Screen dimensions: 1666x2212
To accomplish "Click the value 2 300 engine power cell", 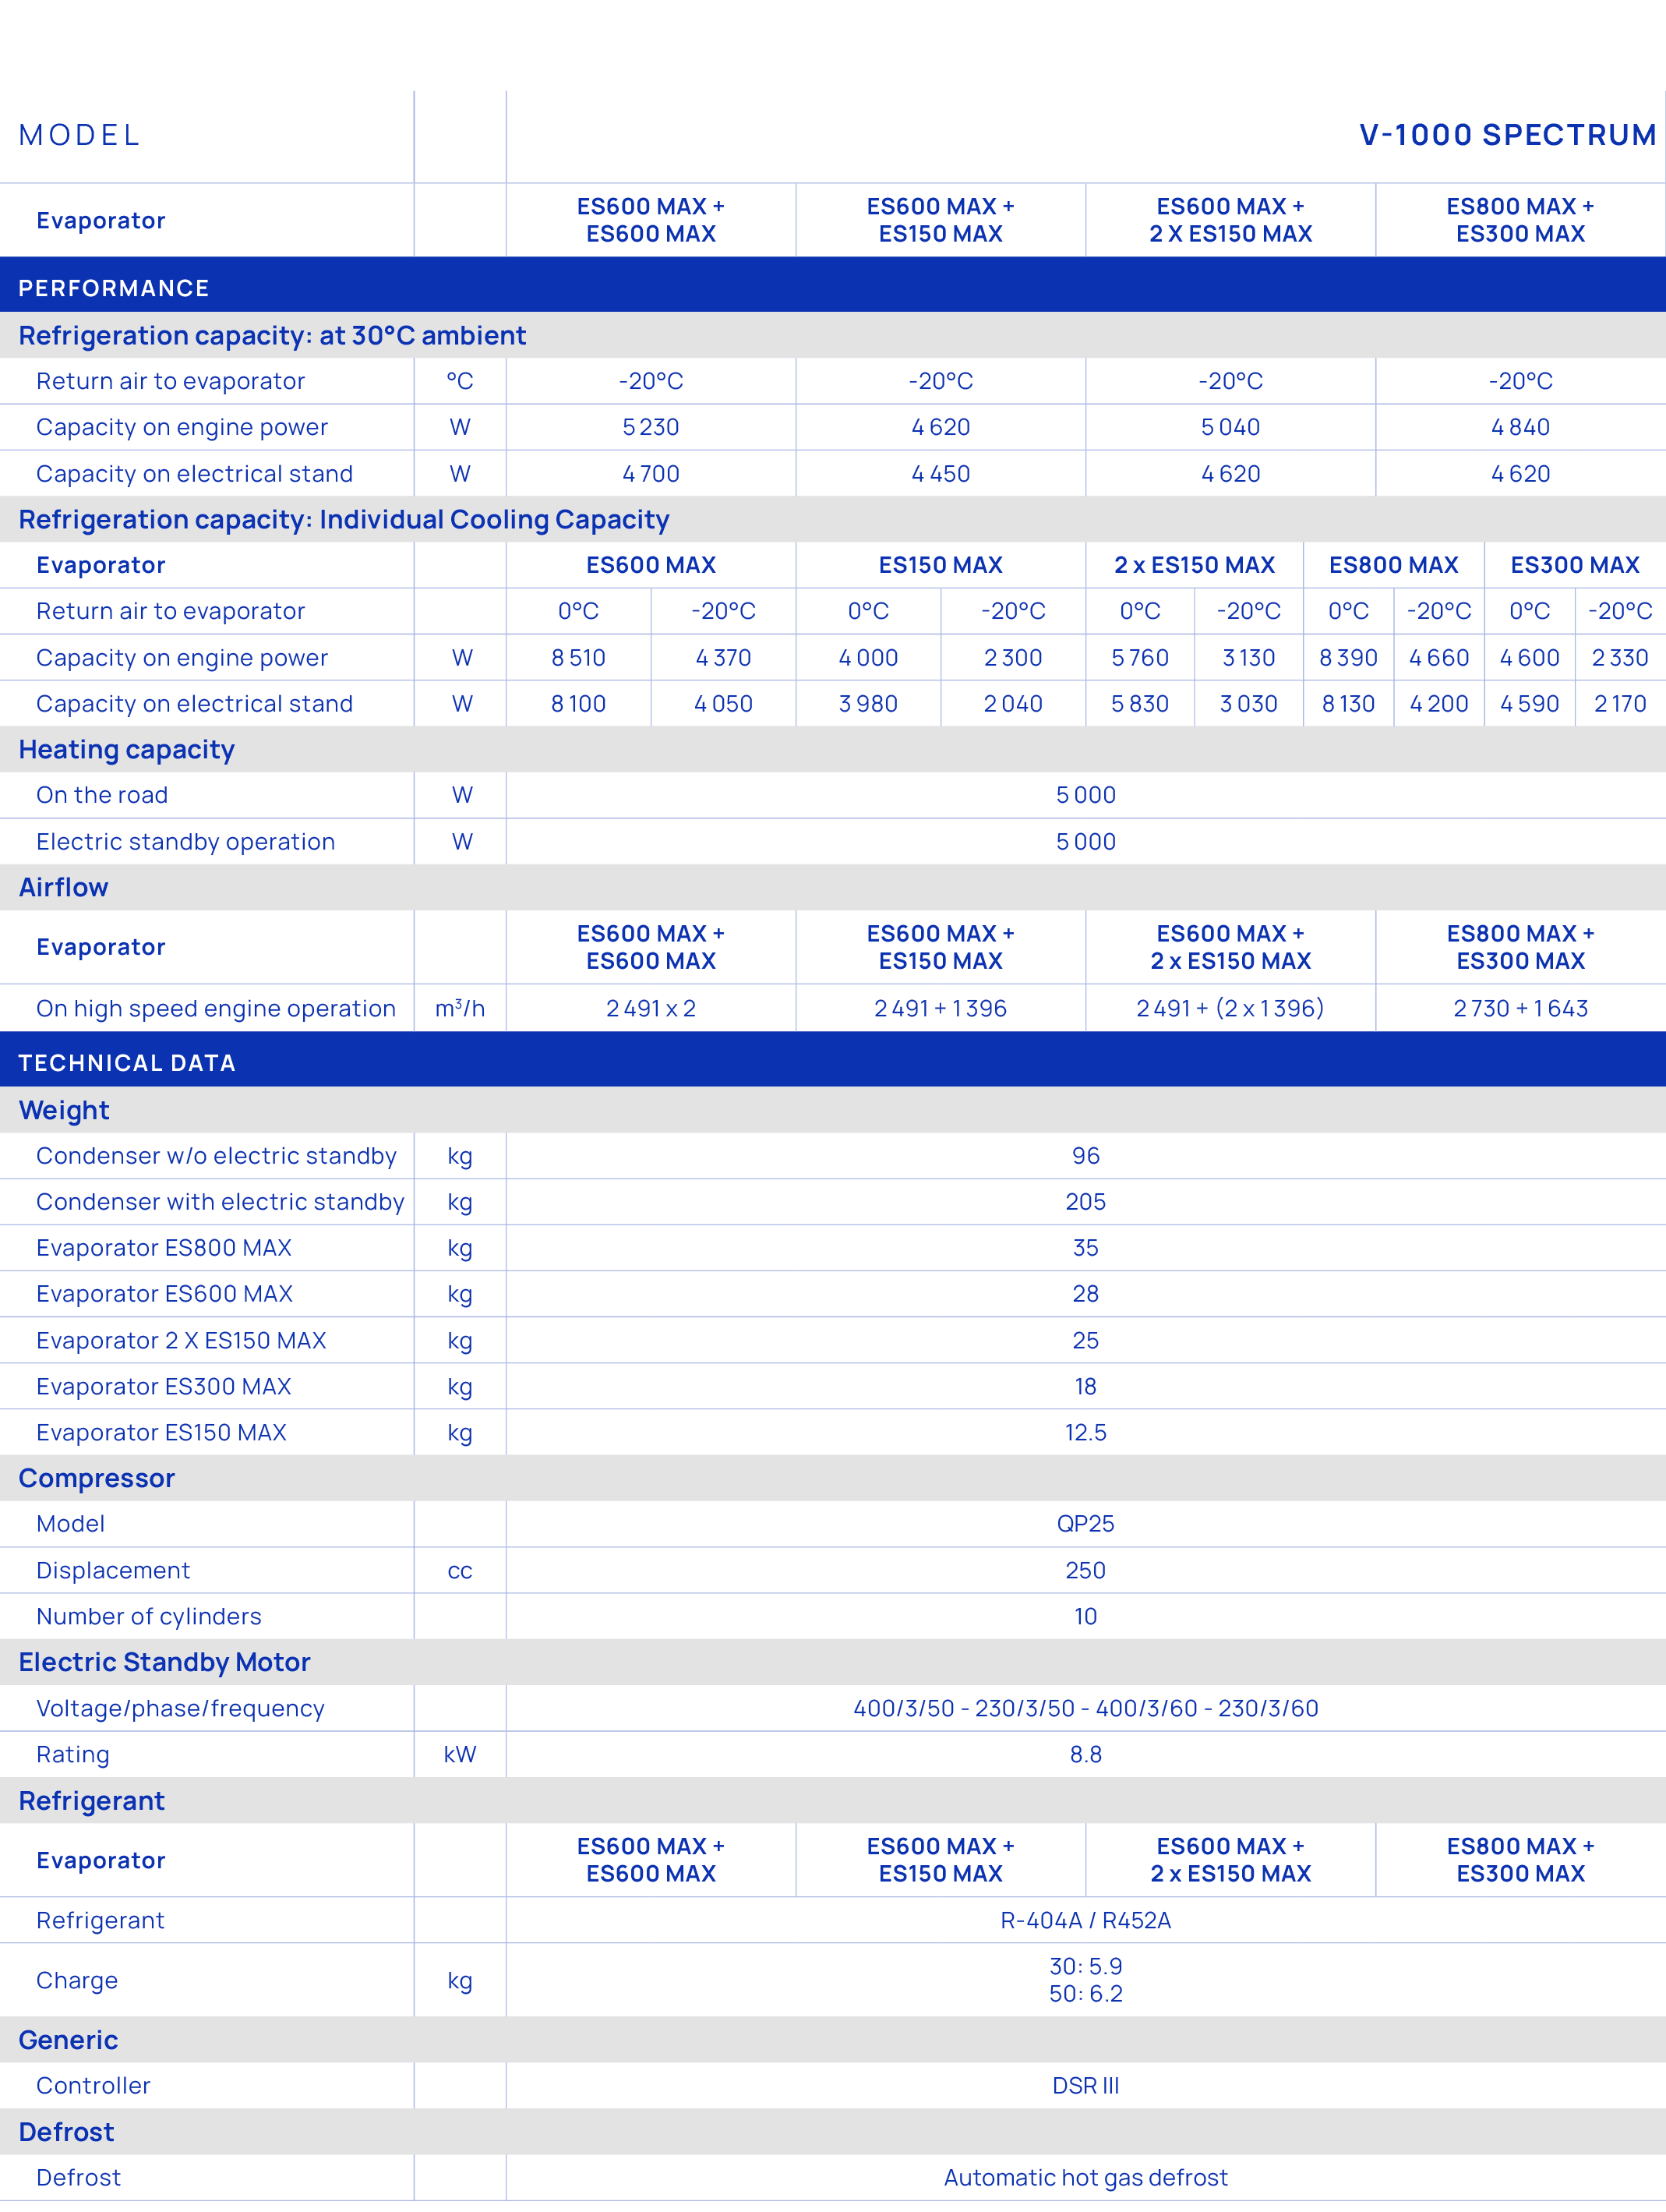I will [1013, 658].
